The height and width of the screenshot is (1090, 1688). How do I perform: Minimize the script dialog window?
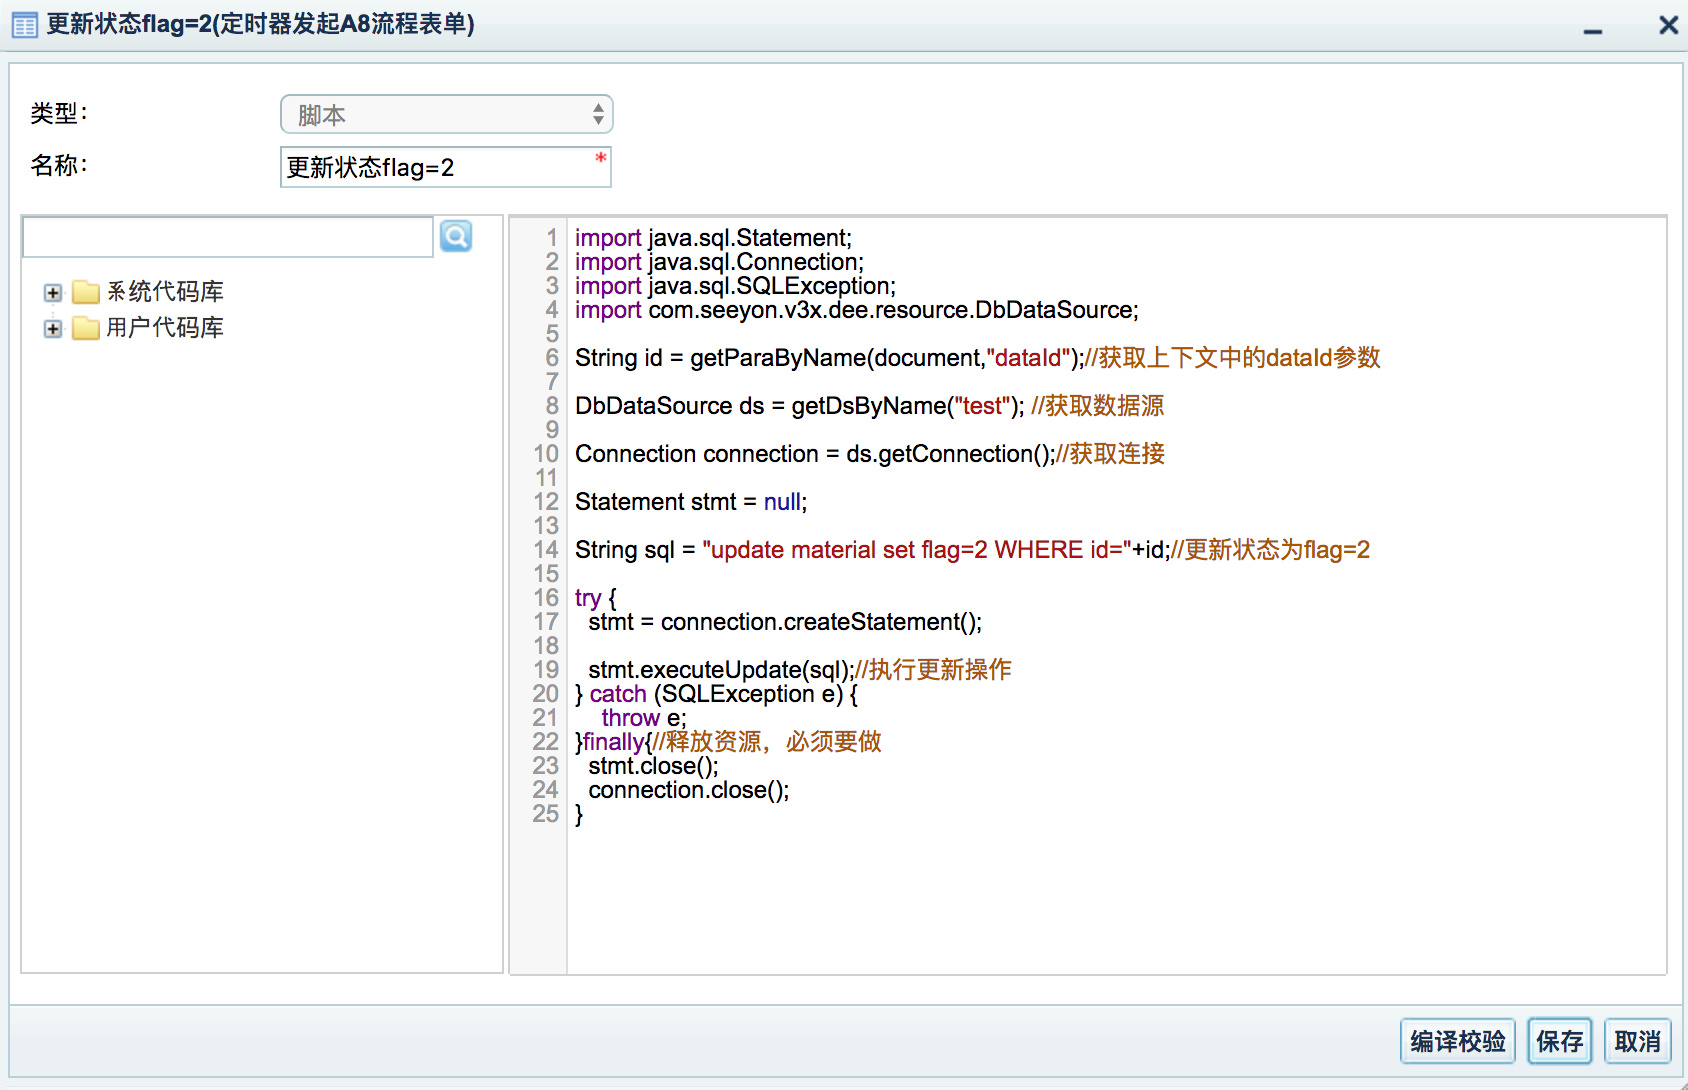1593,30
